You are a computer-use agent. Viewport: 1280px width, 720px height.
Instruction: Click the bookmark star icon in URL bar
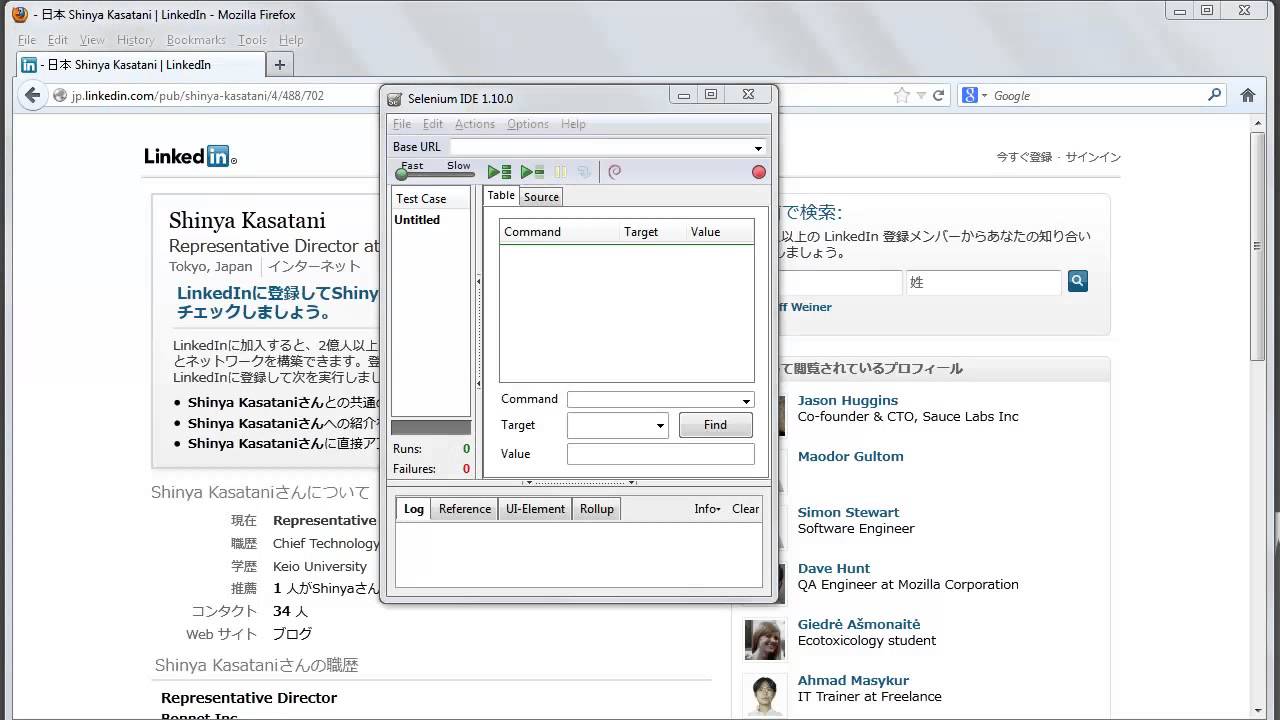(x=901, y=95)
